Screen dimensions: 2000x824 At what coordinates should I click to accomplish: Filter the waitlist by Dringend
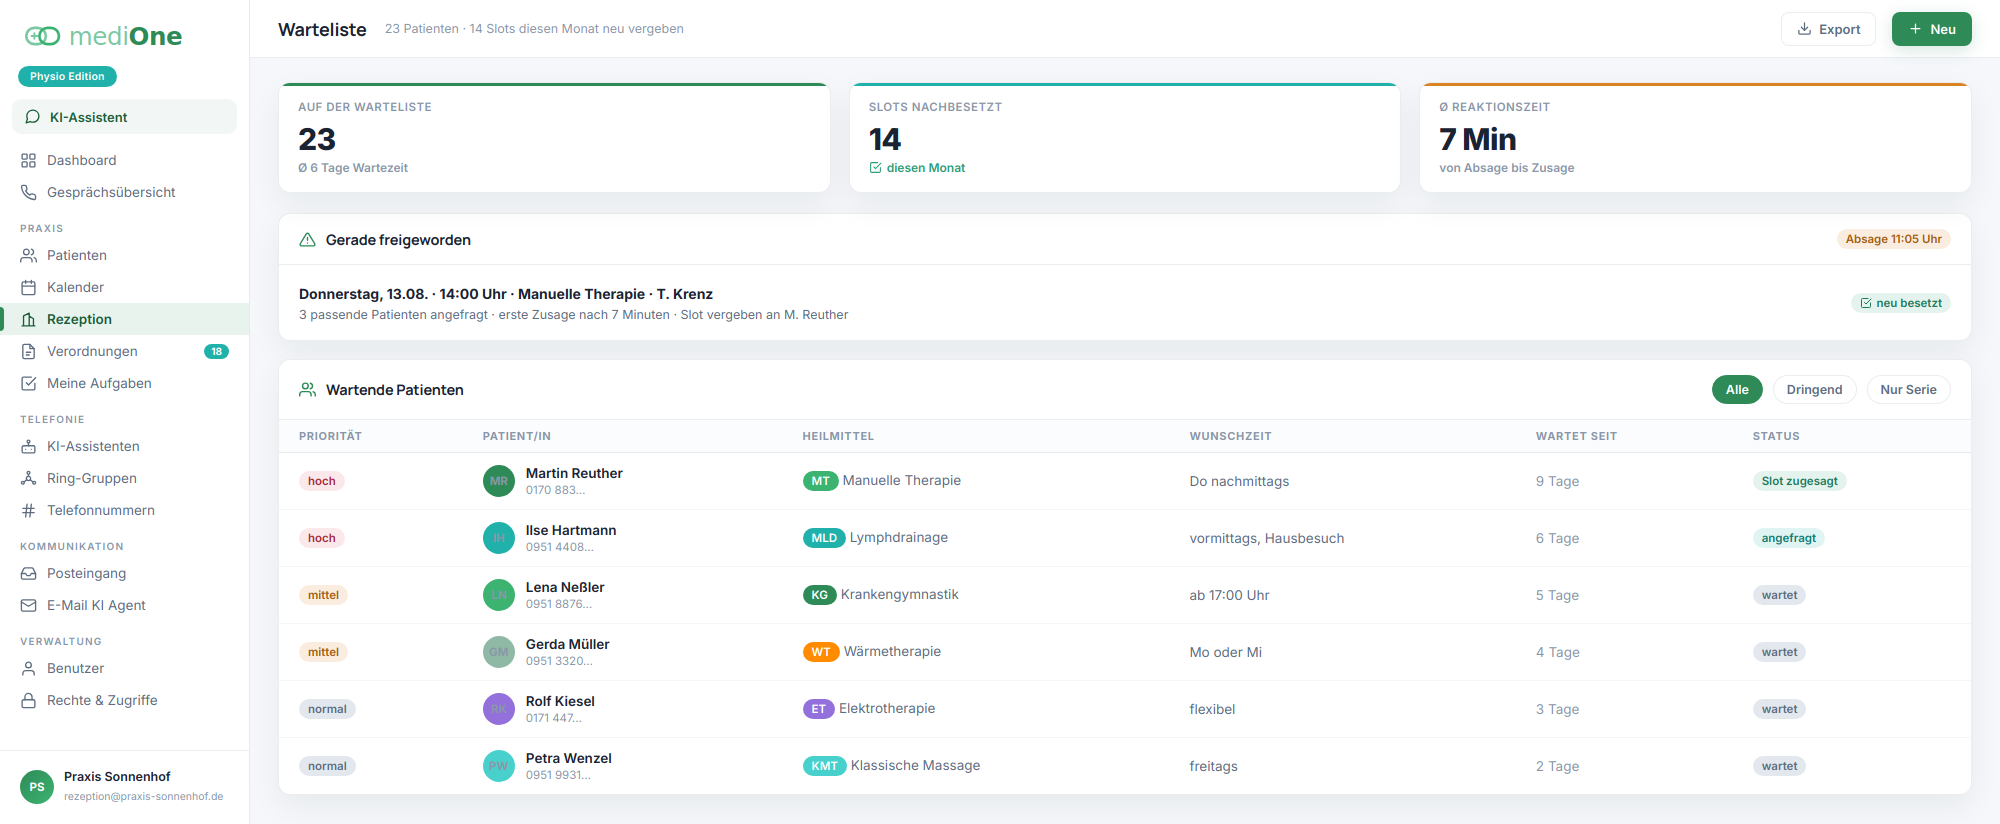pos(1814,390)
